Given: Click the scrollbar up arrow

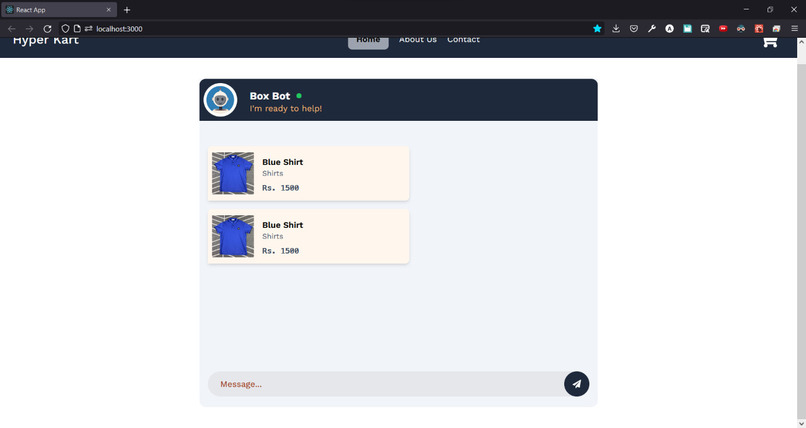Looking at the screenshot, I should pyautogui.click(x=801, y=42).
